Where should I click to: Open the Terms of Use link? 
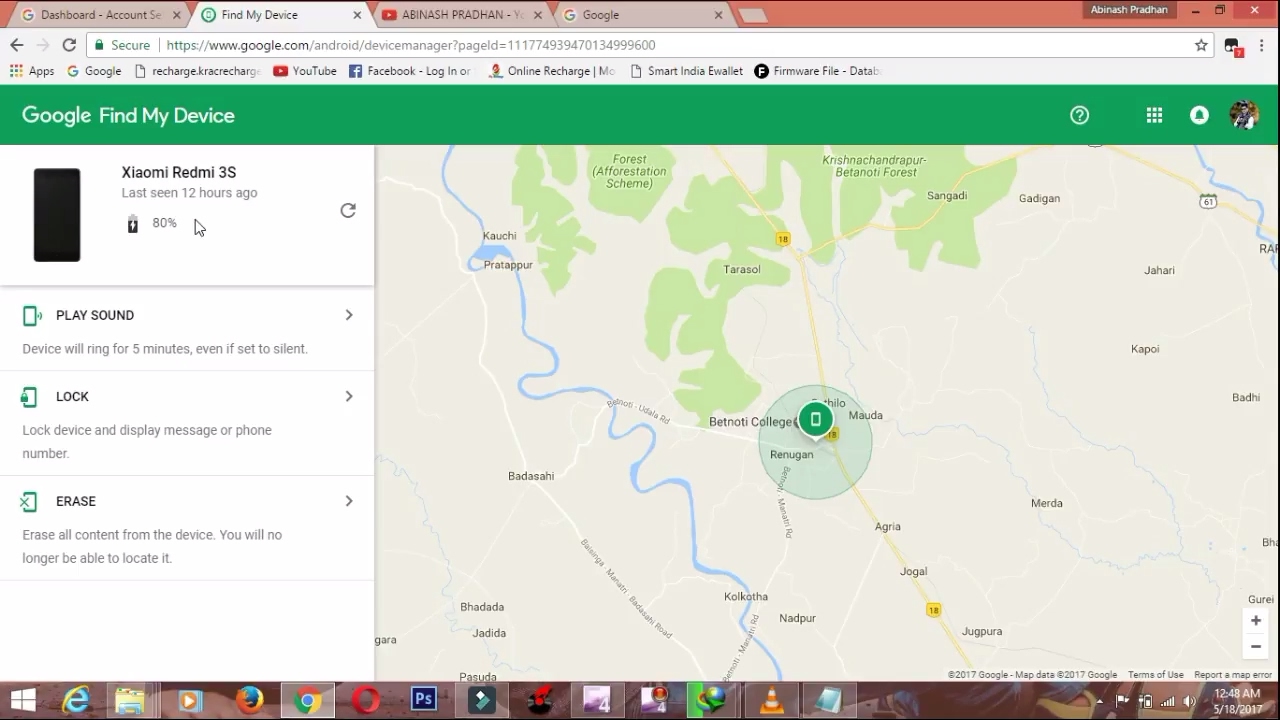(x=1155, y=675)
